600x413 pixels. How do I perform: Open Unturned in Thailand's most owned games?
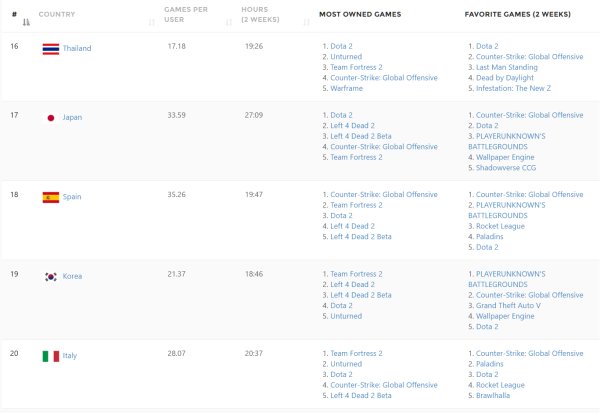(x=346, y=57)
